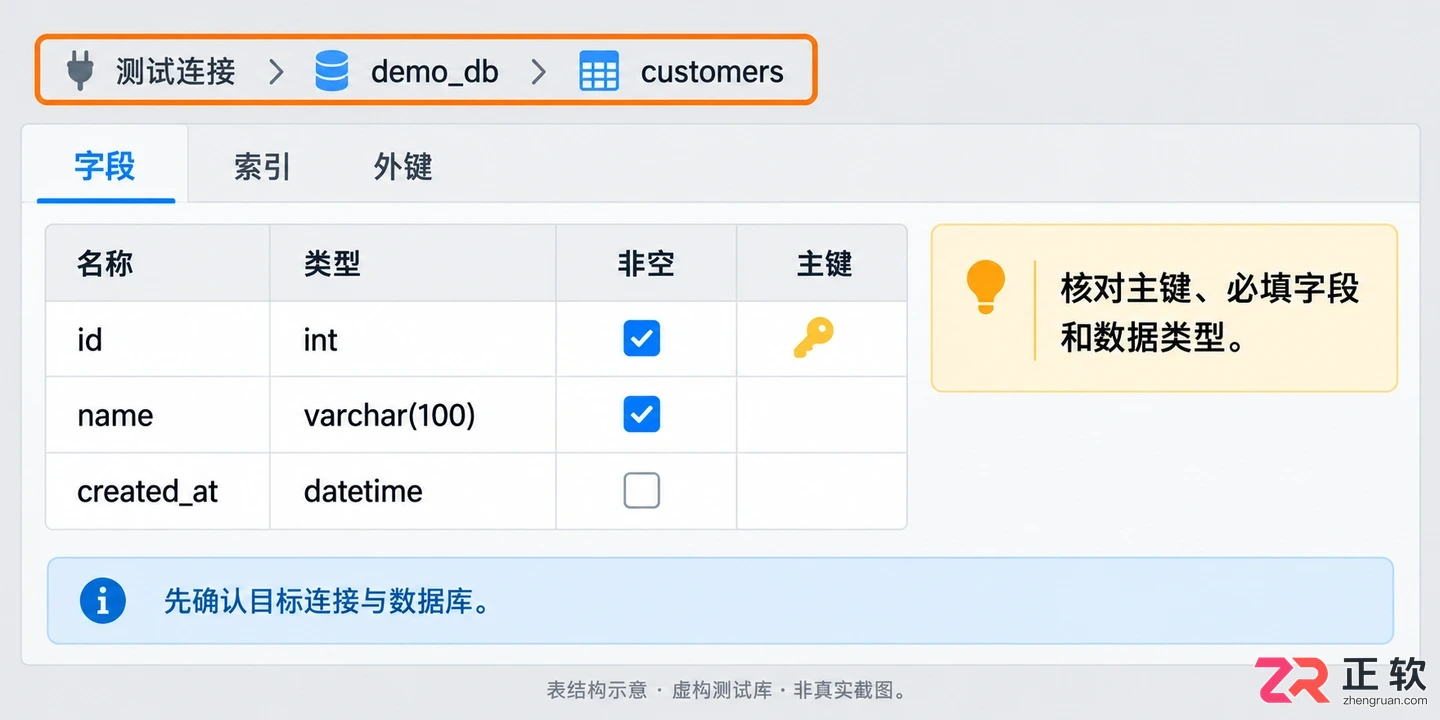The width and height of the screenshot is (1440, 720).
Task: Click the lightbulb tip icon
Action: [985, 287]
